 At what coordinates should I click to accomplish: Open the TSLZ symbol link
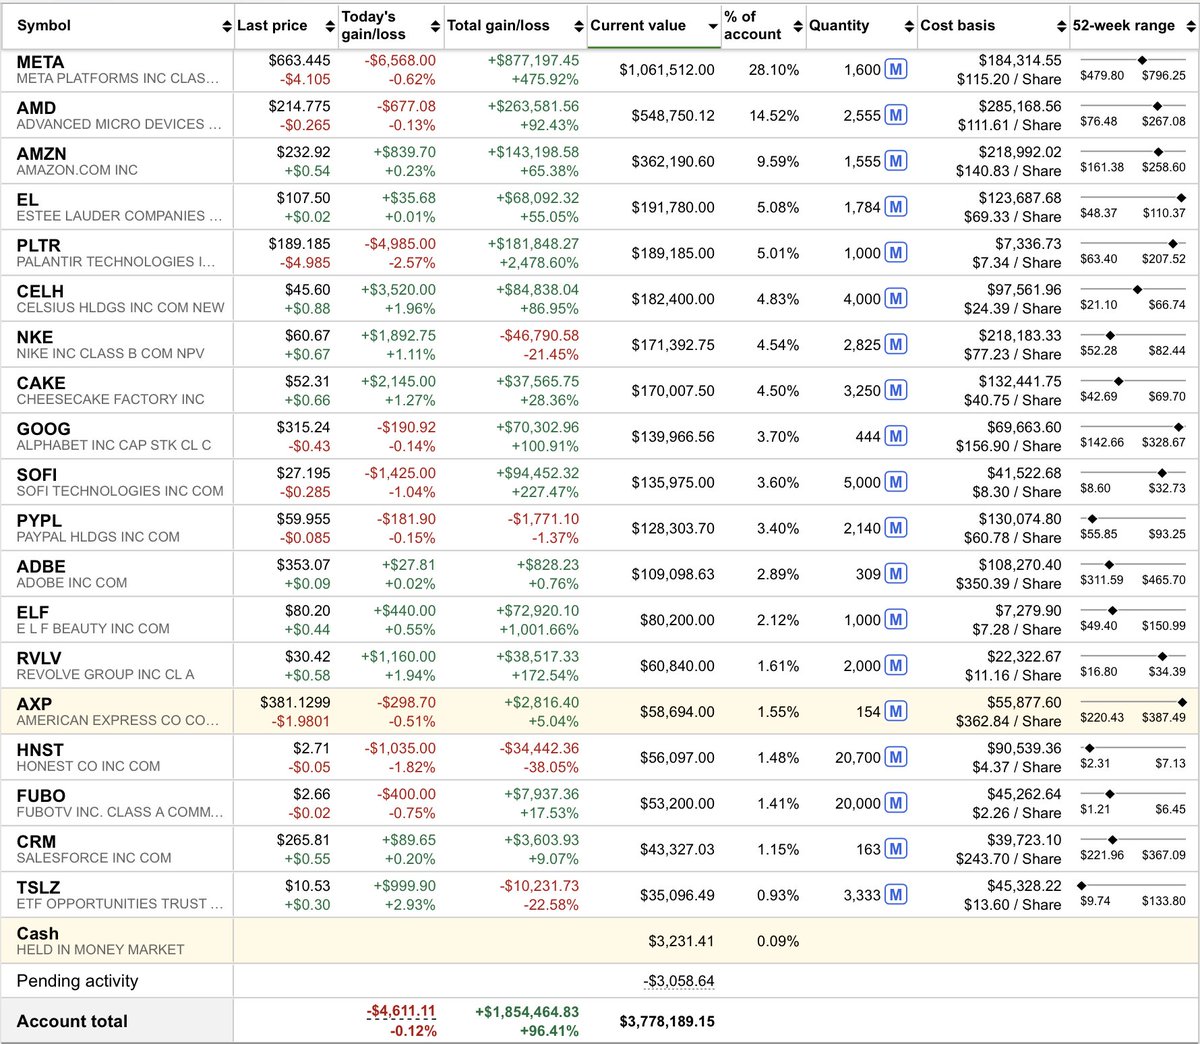coord(38,888)
